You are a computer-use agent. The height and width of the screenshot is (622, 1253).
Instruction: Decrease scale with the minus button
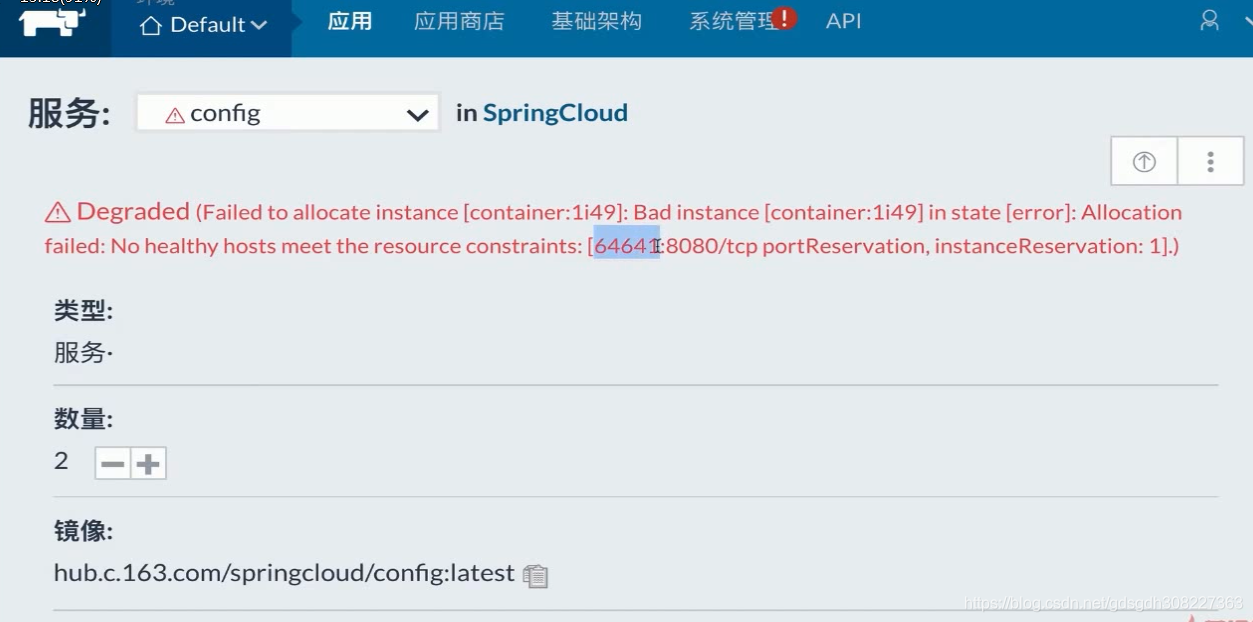click(x=113, y=463)
